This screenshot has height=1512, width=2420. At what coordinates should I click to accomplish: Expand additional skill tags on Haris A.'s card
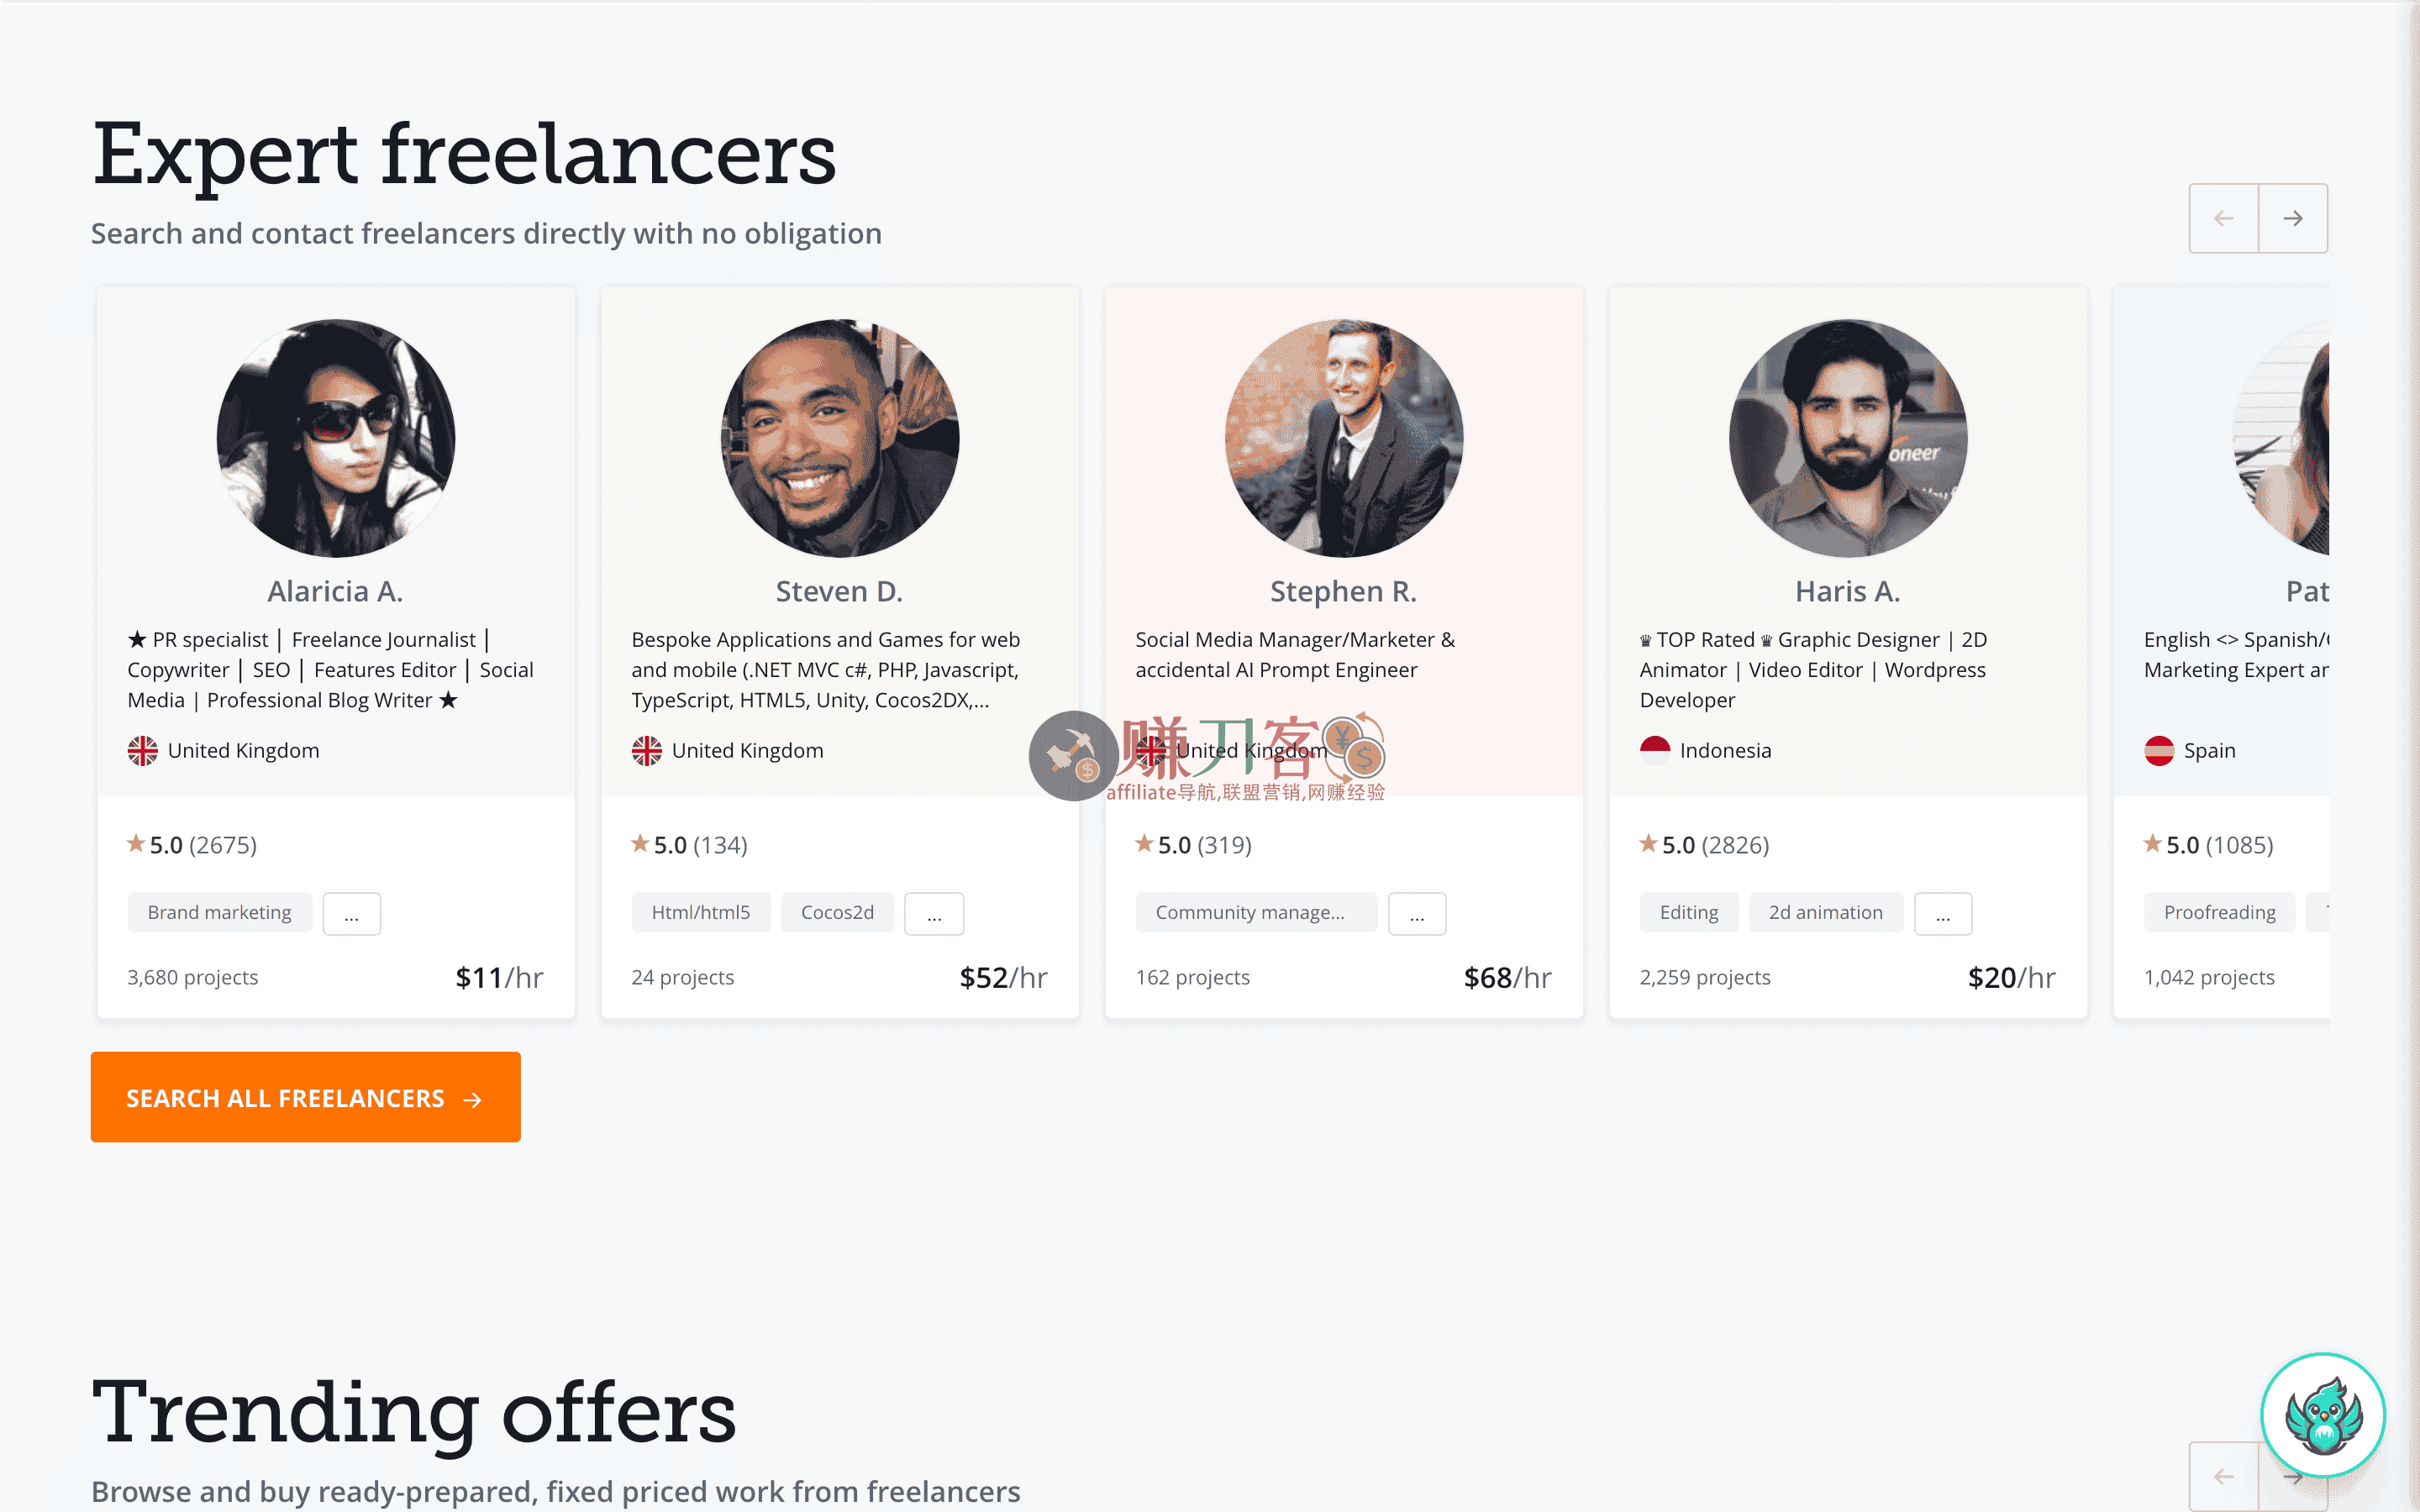(1942, 913)
